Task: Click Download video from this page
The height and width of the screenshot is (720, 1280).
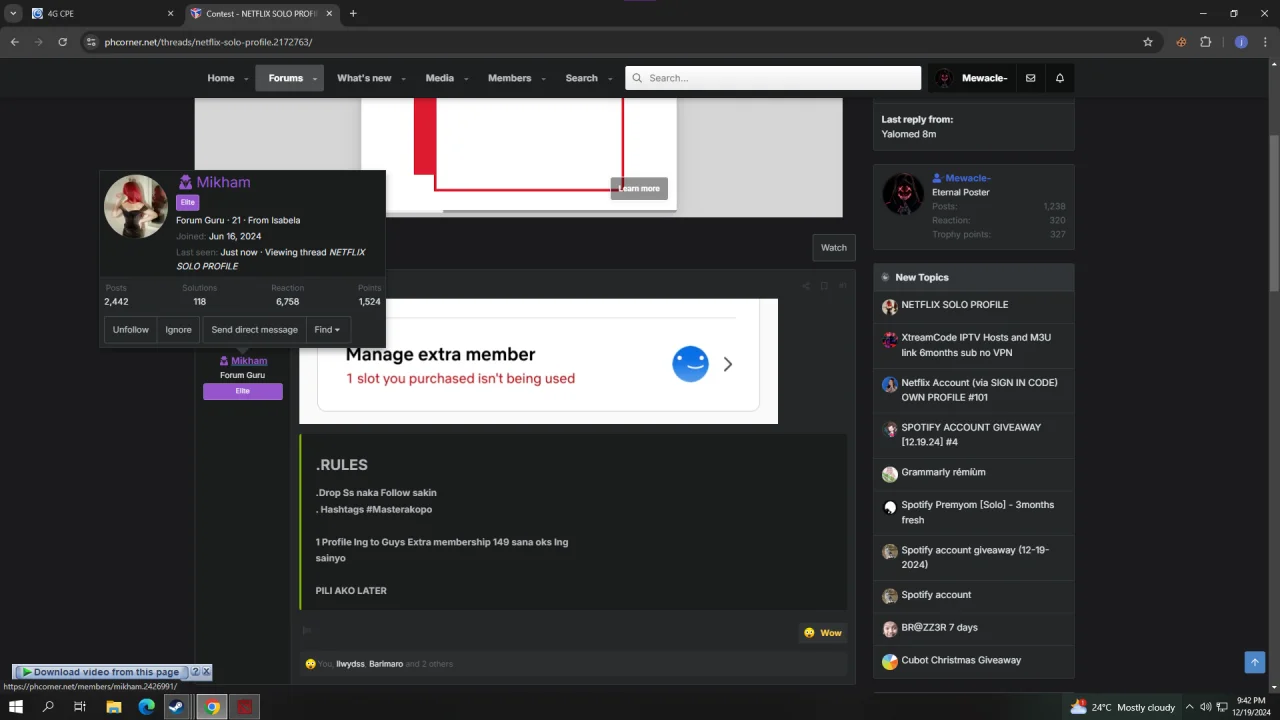Action: pos(101,672)
